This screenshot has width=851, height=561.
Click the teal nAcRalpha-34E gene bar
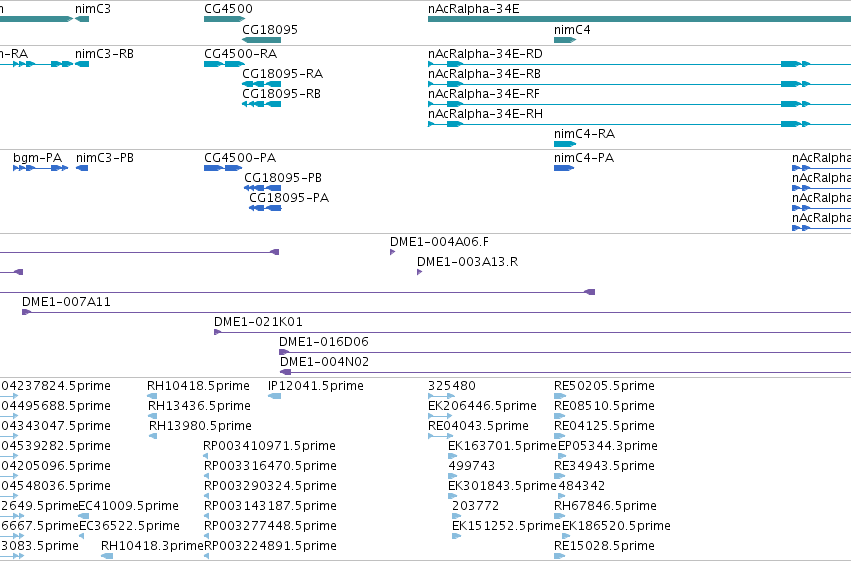point(639,20)
